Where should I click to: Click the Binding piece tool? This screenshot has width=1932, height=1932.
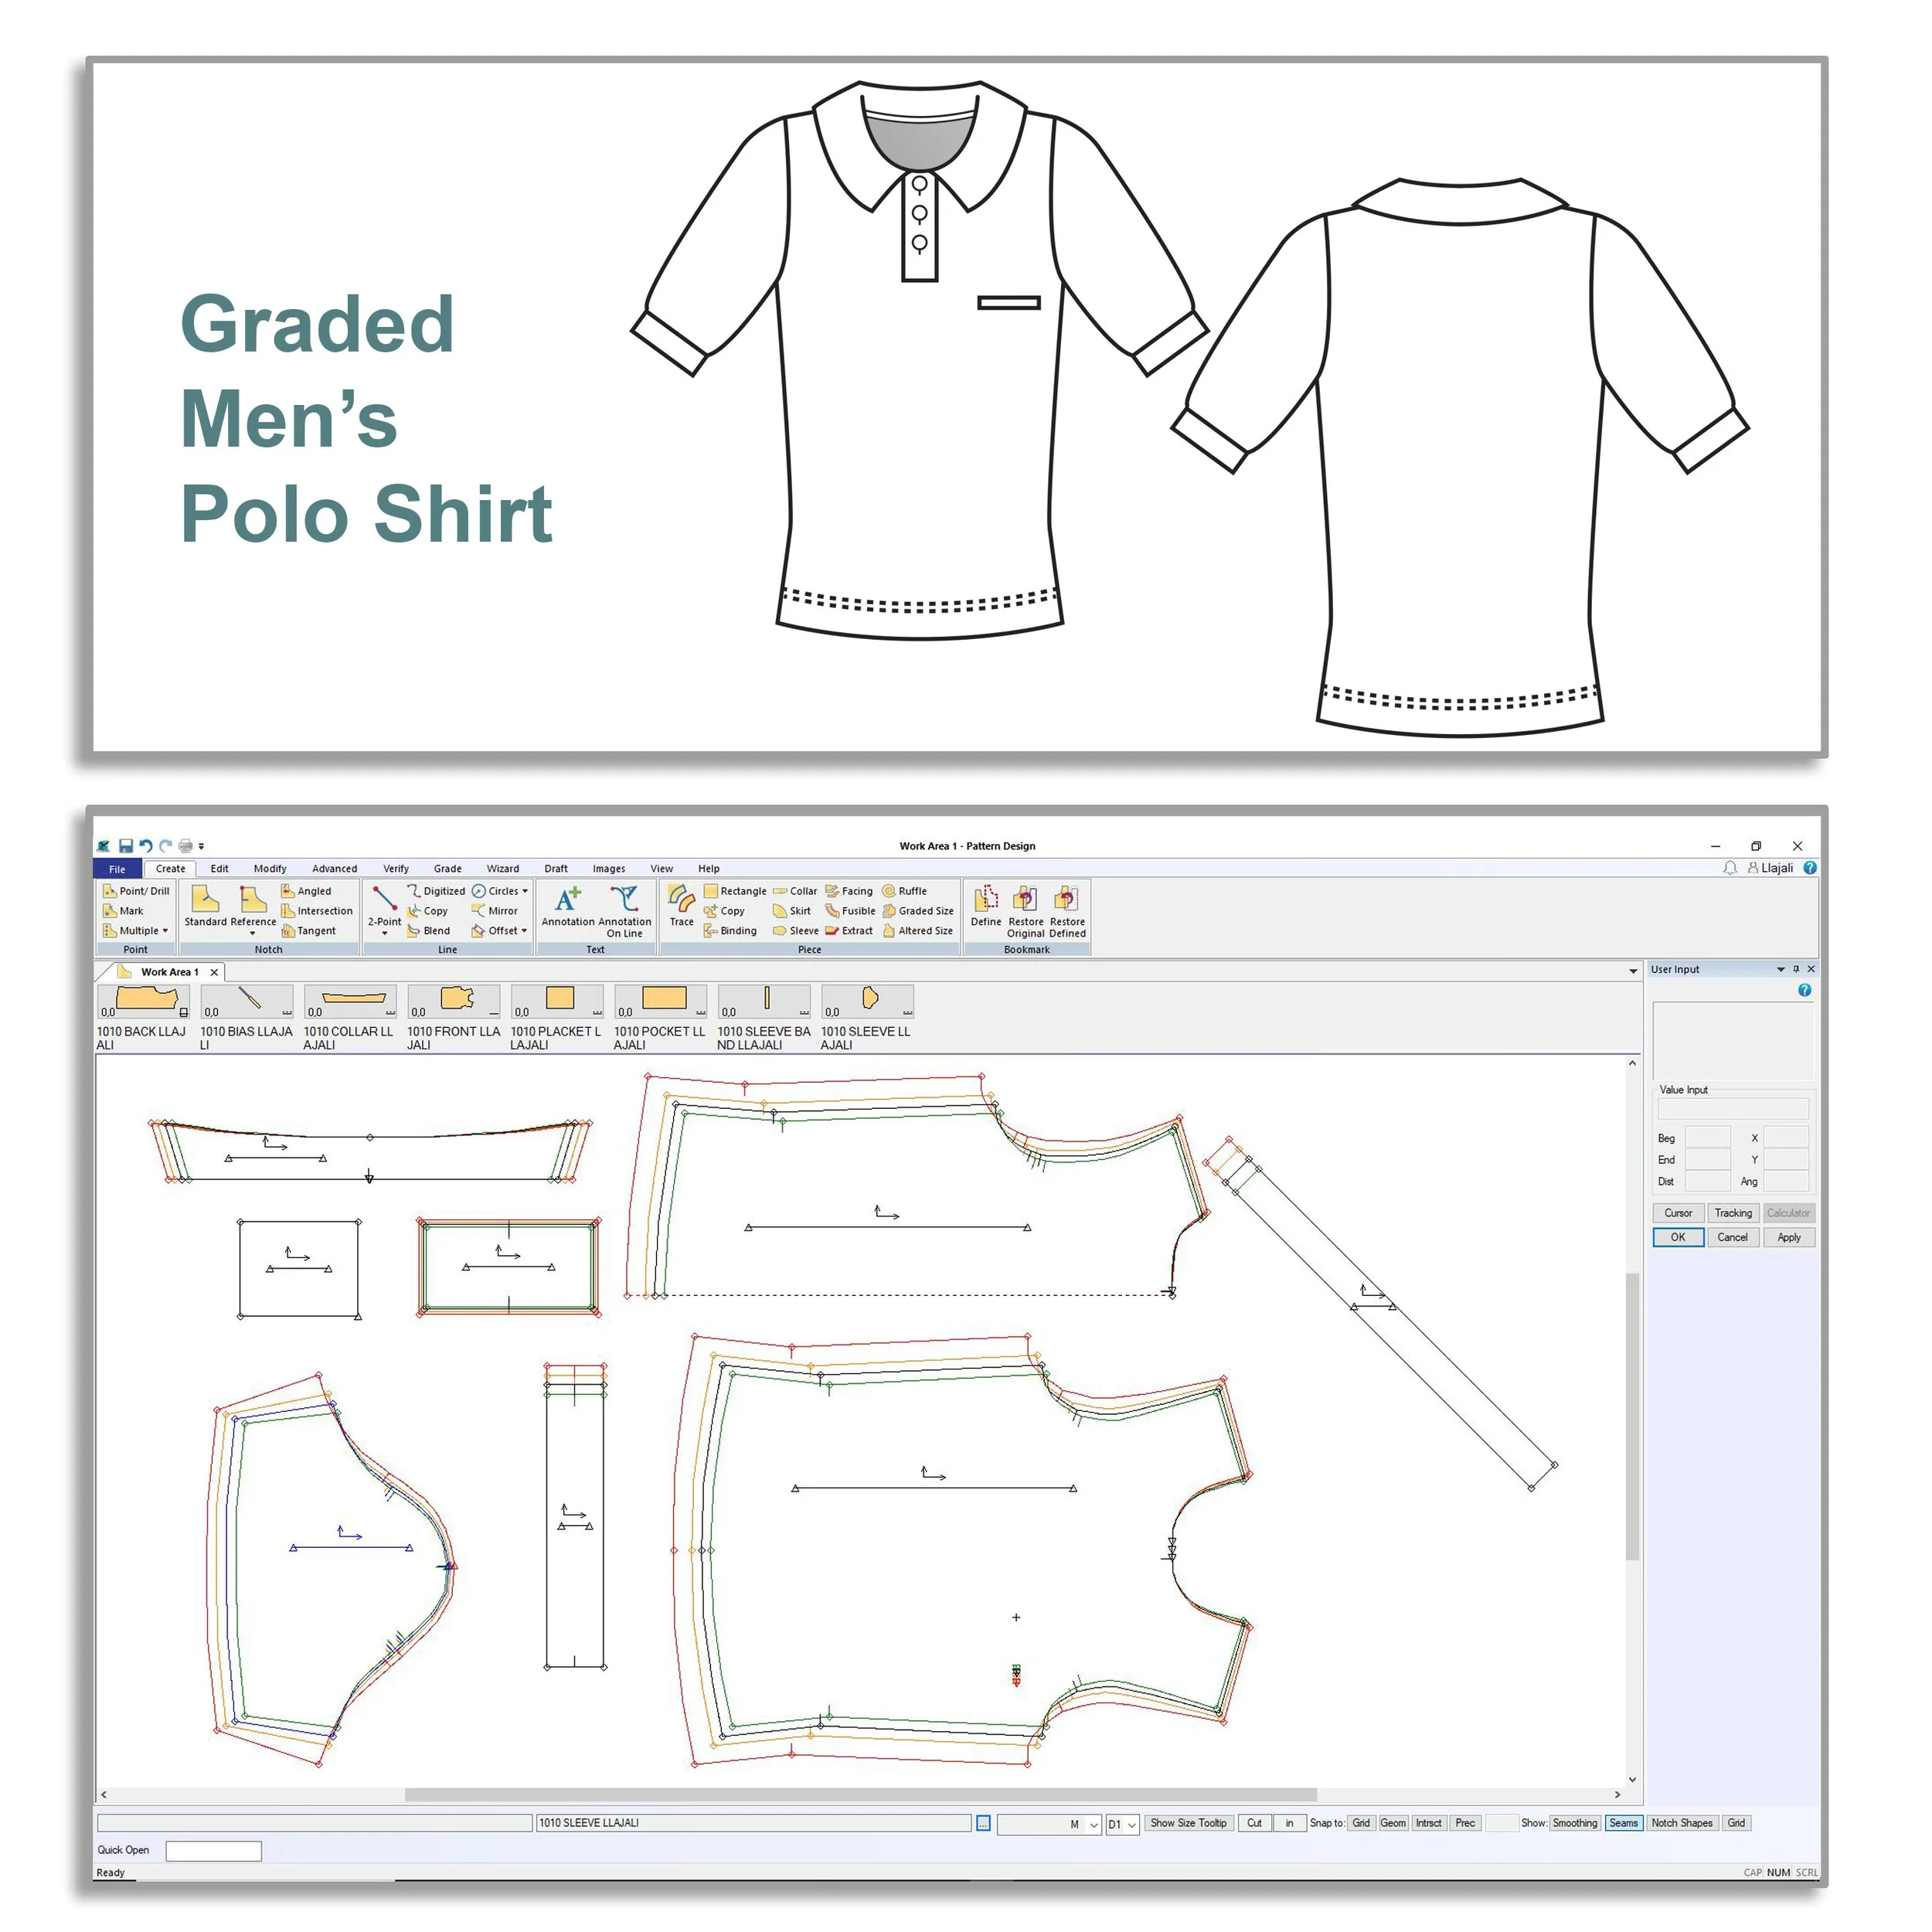pos(731,931)
